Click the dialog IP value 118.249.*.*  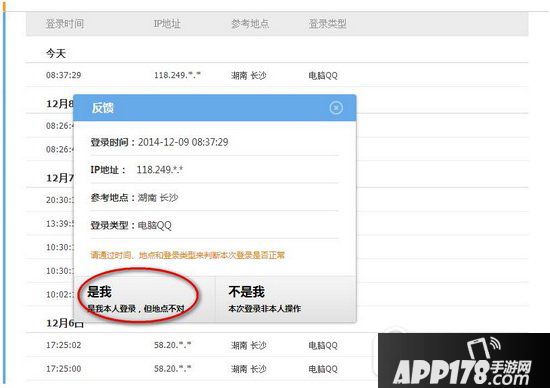160,170
